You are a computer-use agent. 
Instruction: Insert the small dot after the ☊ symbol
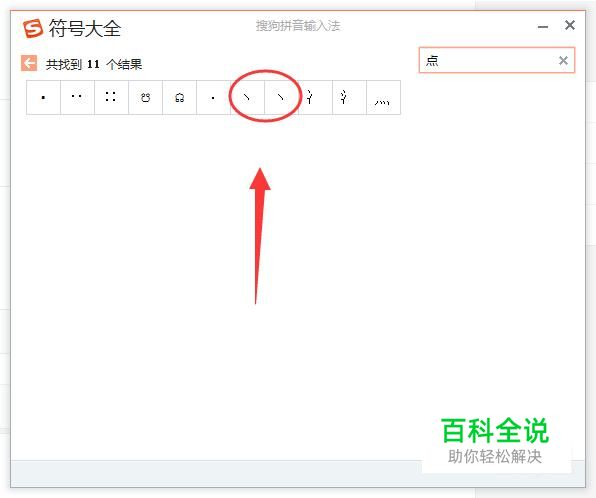214,97
